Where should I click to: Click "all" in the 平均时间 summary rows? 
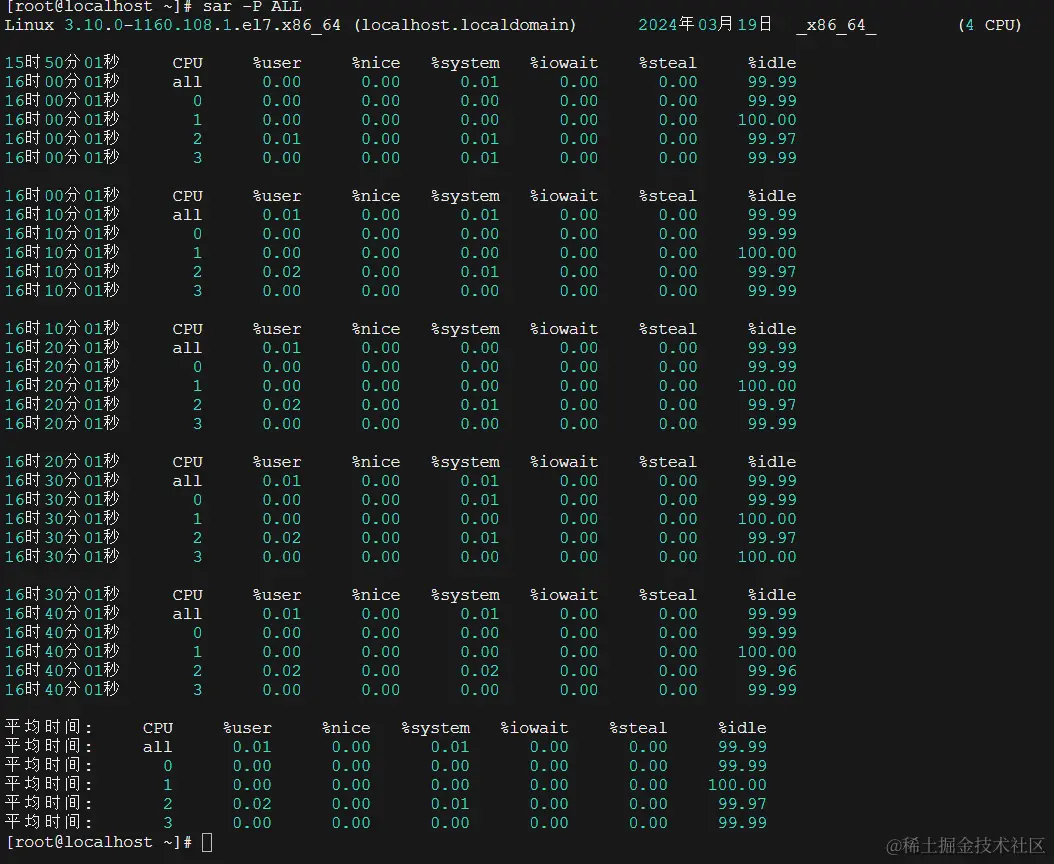pos(157,747)
